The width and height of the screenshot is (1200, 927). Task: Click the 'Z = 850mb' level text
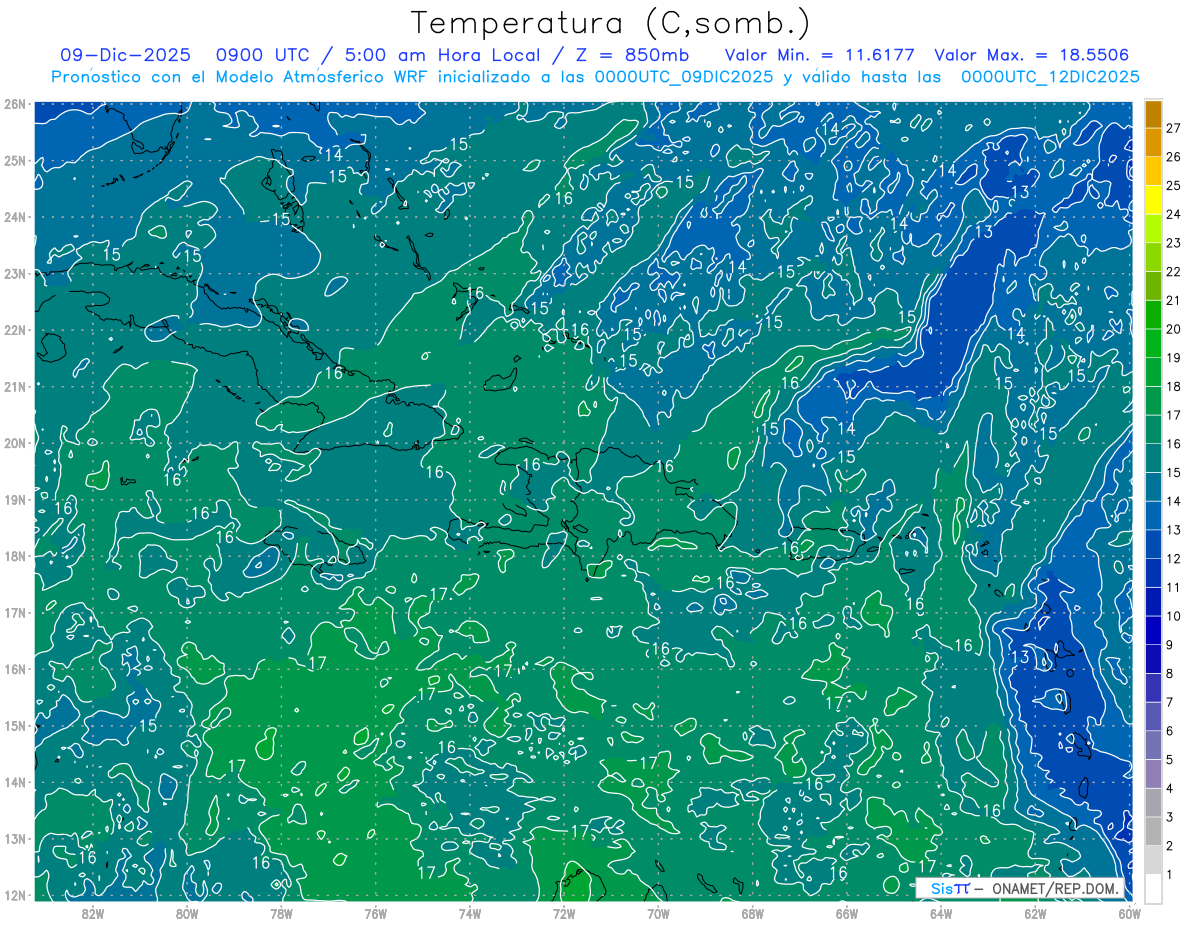632,55
